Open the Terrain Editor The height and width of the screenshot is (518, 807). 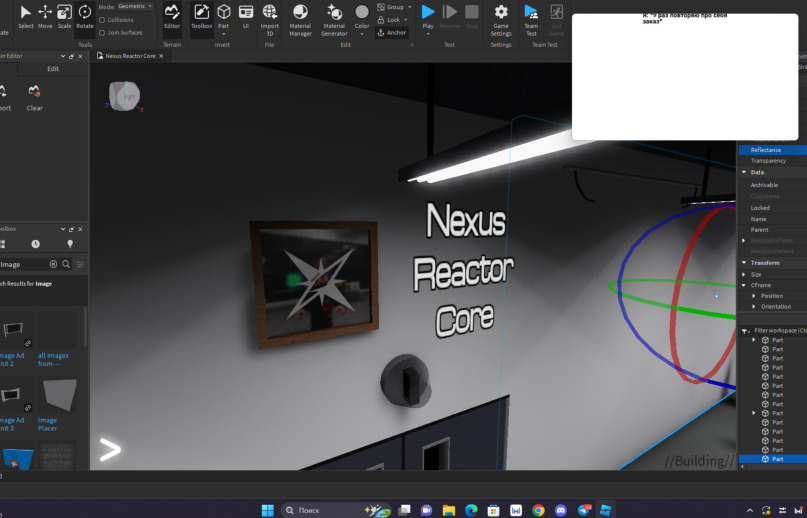[x=172, y=17]
